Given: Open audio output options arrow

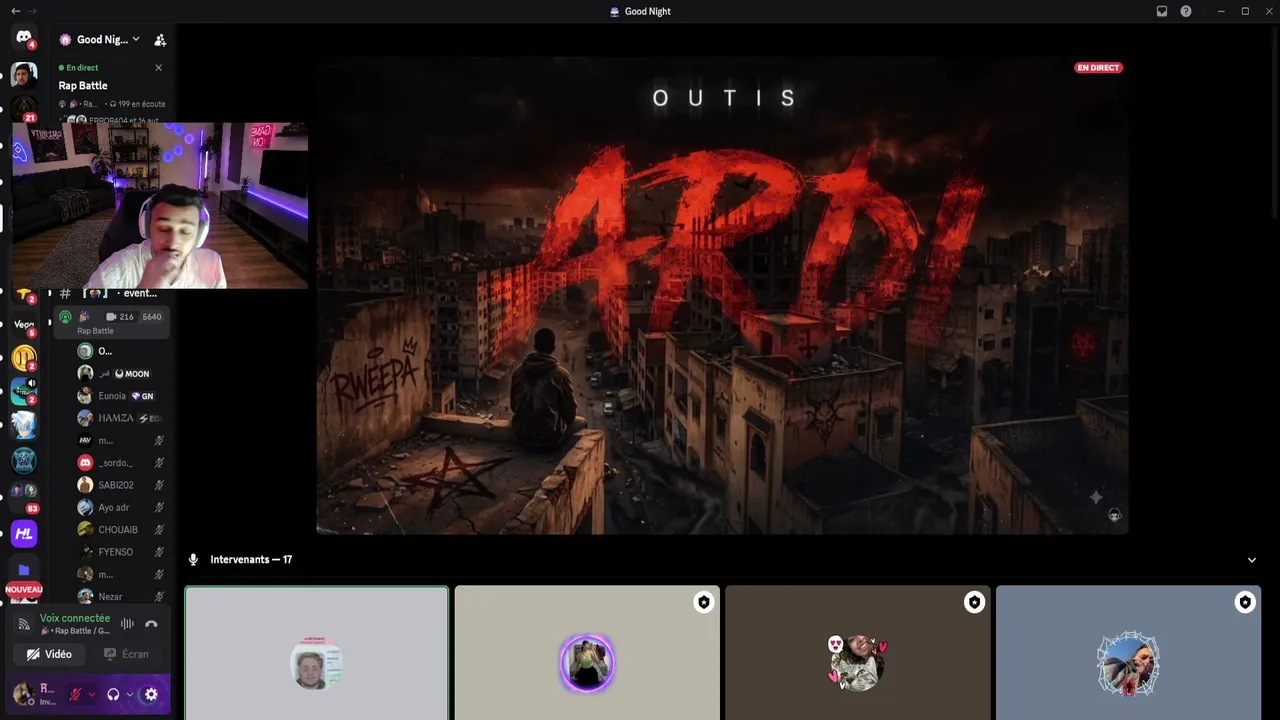Looking at the screenshot, I should click(x=130, y=694).
